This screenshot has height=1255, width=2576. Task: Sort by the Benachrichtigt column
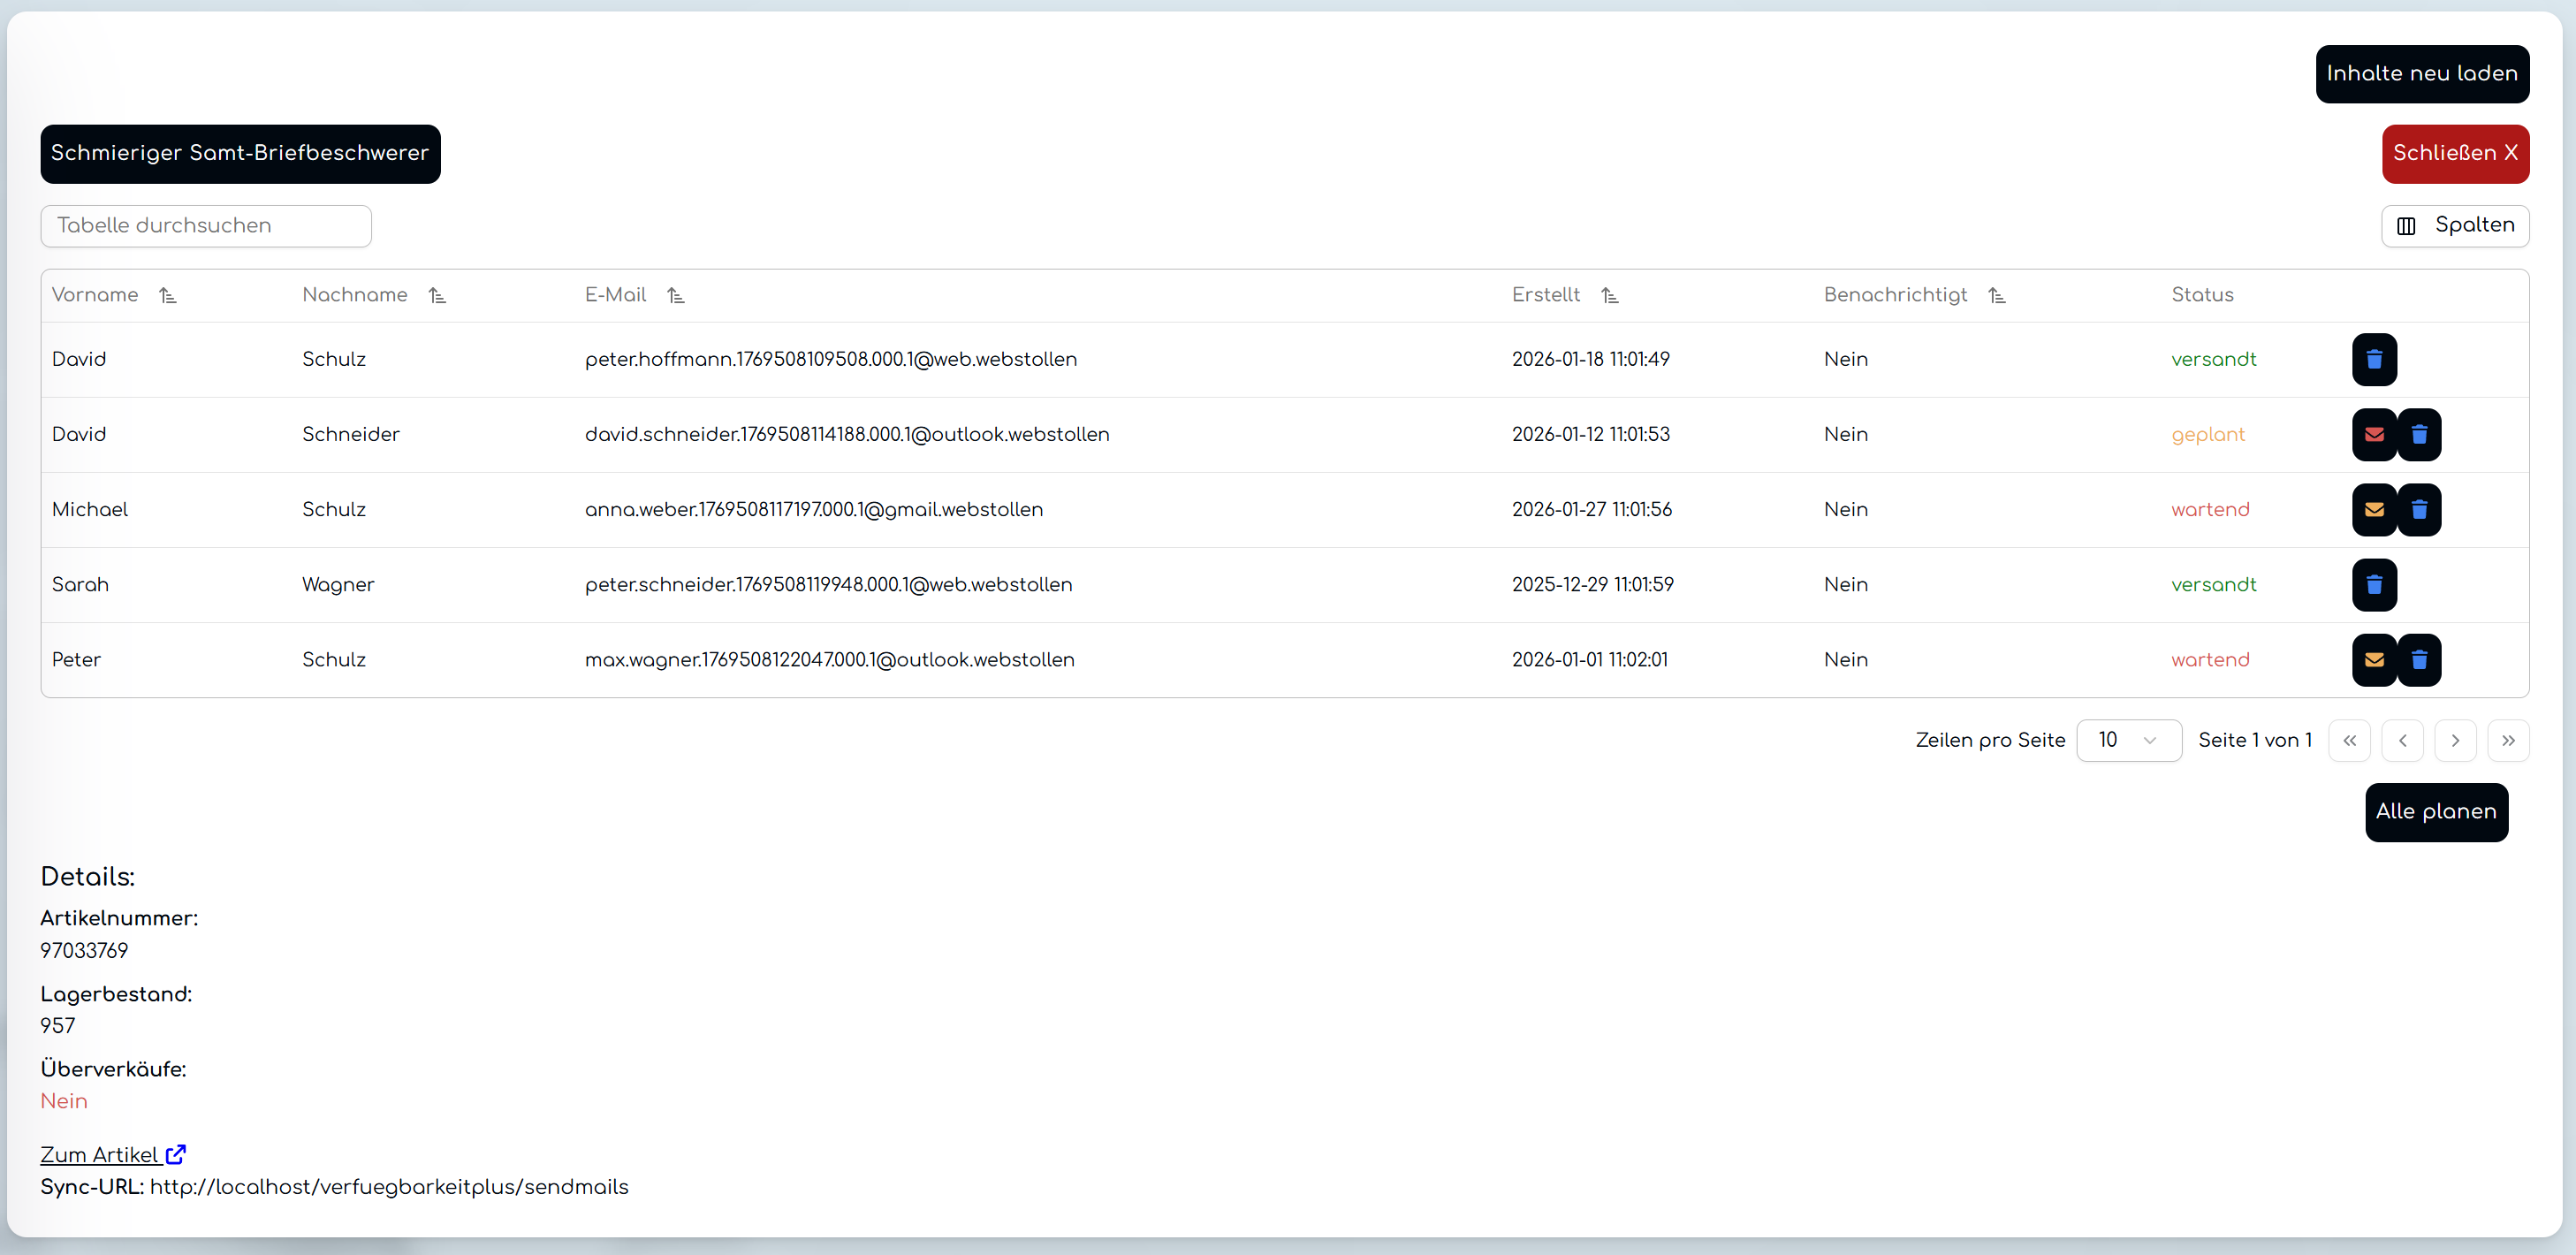[x=1996, y=295]
